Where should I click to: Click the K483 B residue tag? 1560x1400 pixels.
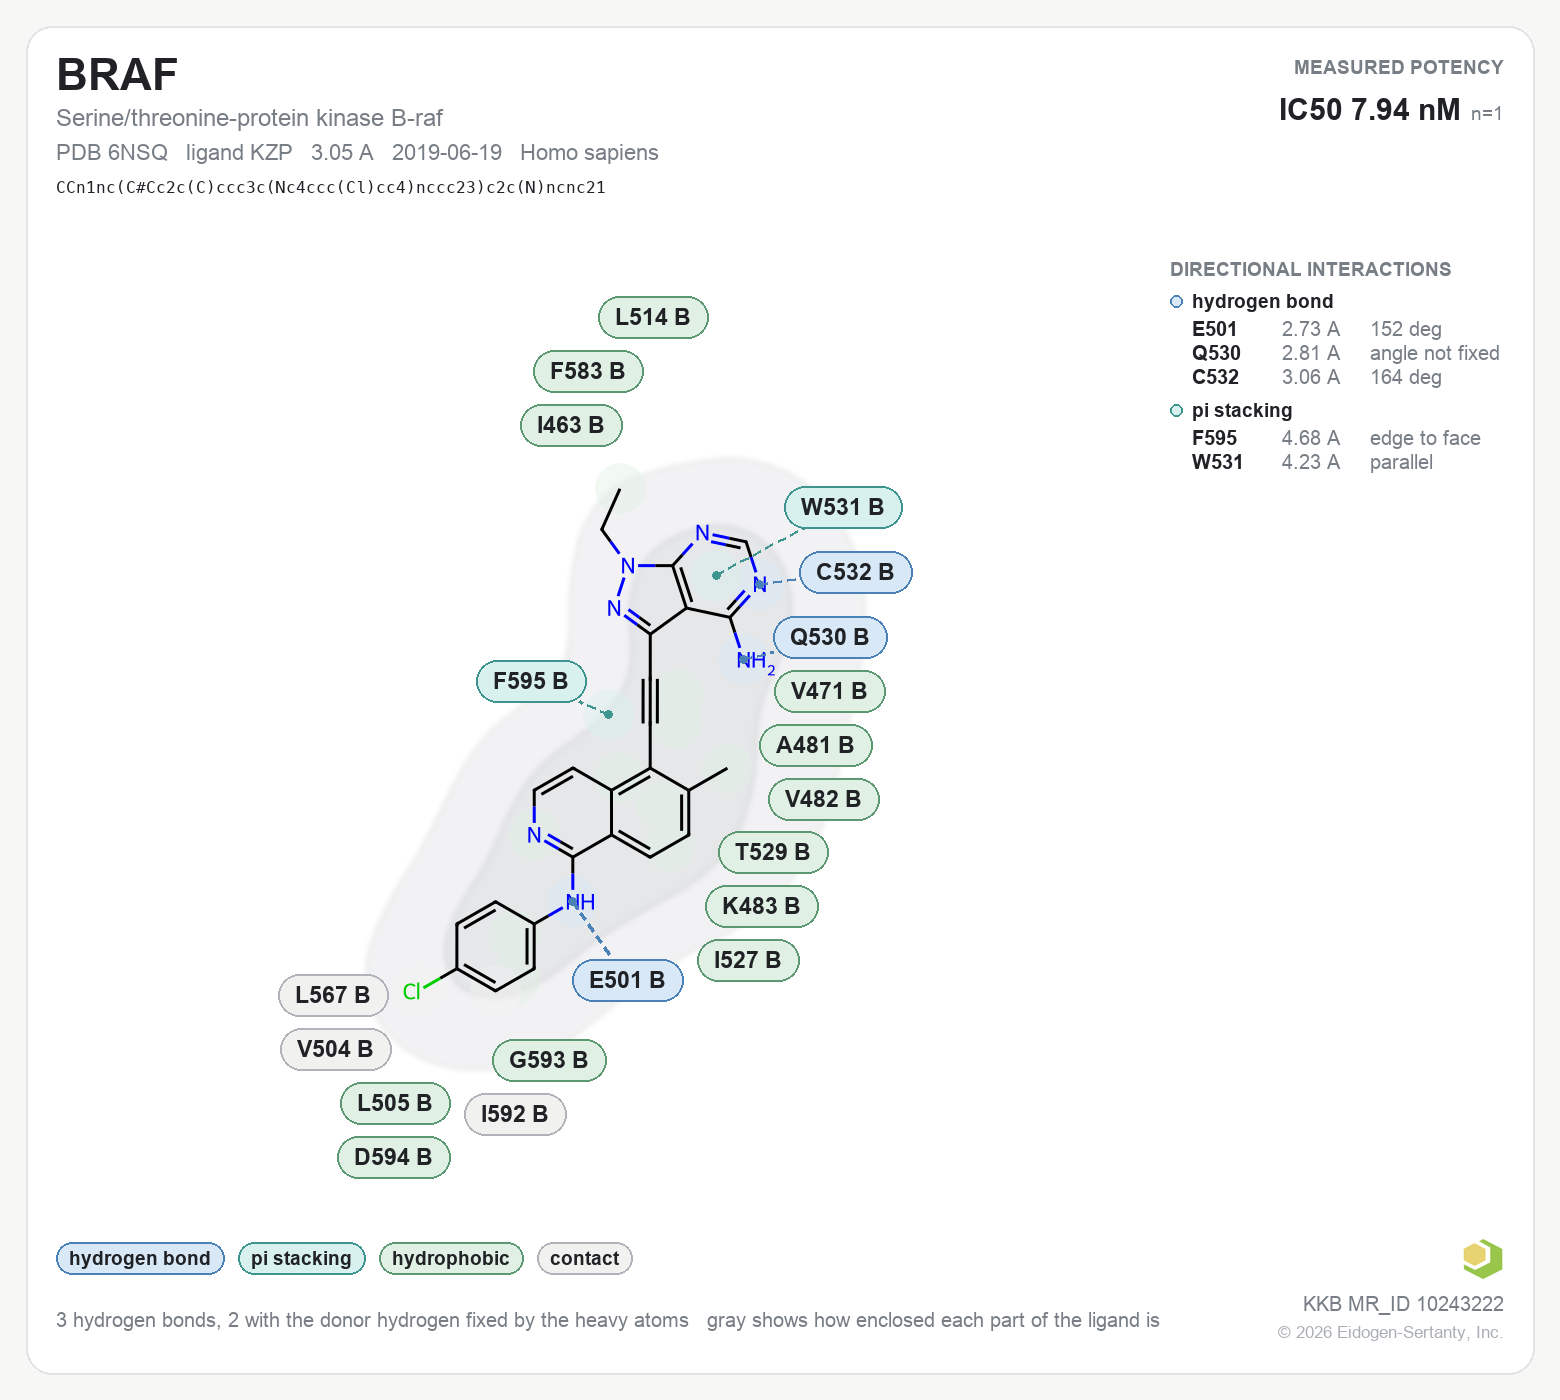(x=761, y=907)
